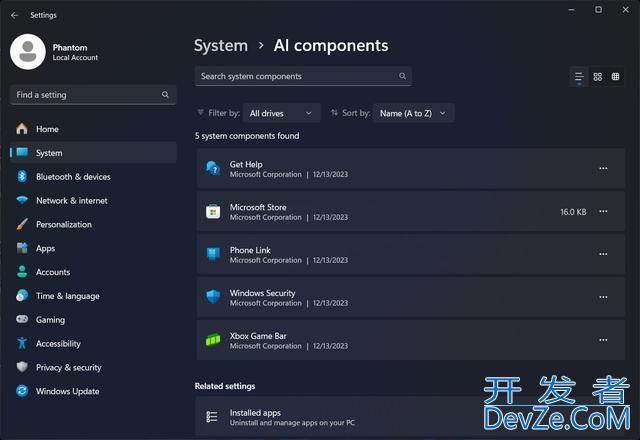Open Gaming settings
Screen dimensions: 640x440
tap(93, 320)
